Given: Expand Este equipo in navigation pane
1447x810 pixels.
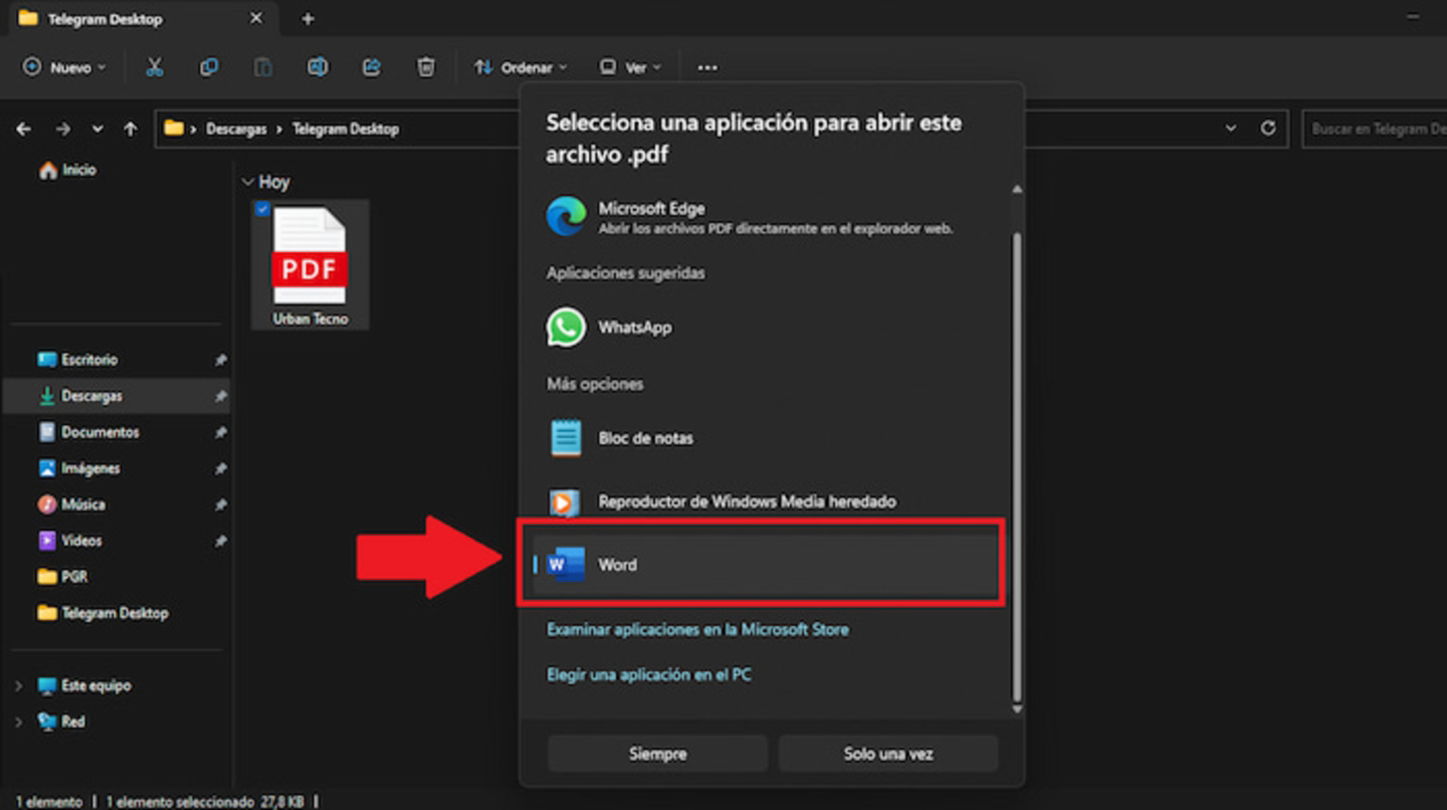Looking at the screenshot, I should click(x=18, y=686).
